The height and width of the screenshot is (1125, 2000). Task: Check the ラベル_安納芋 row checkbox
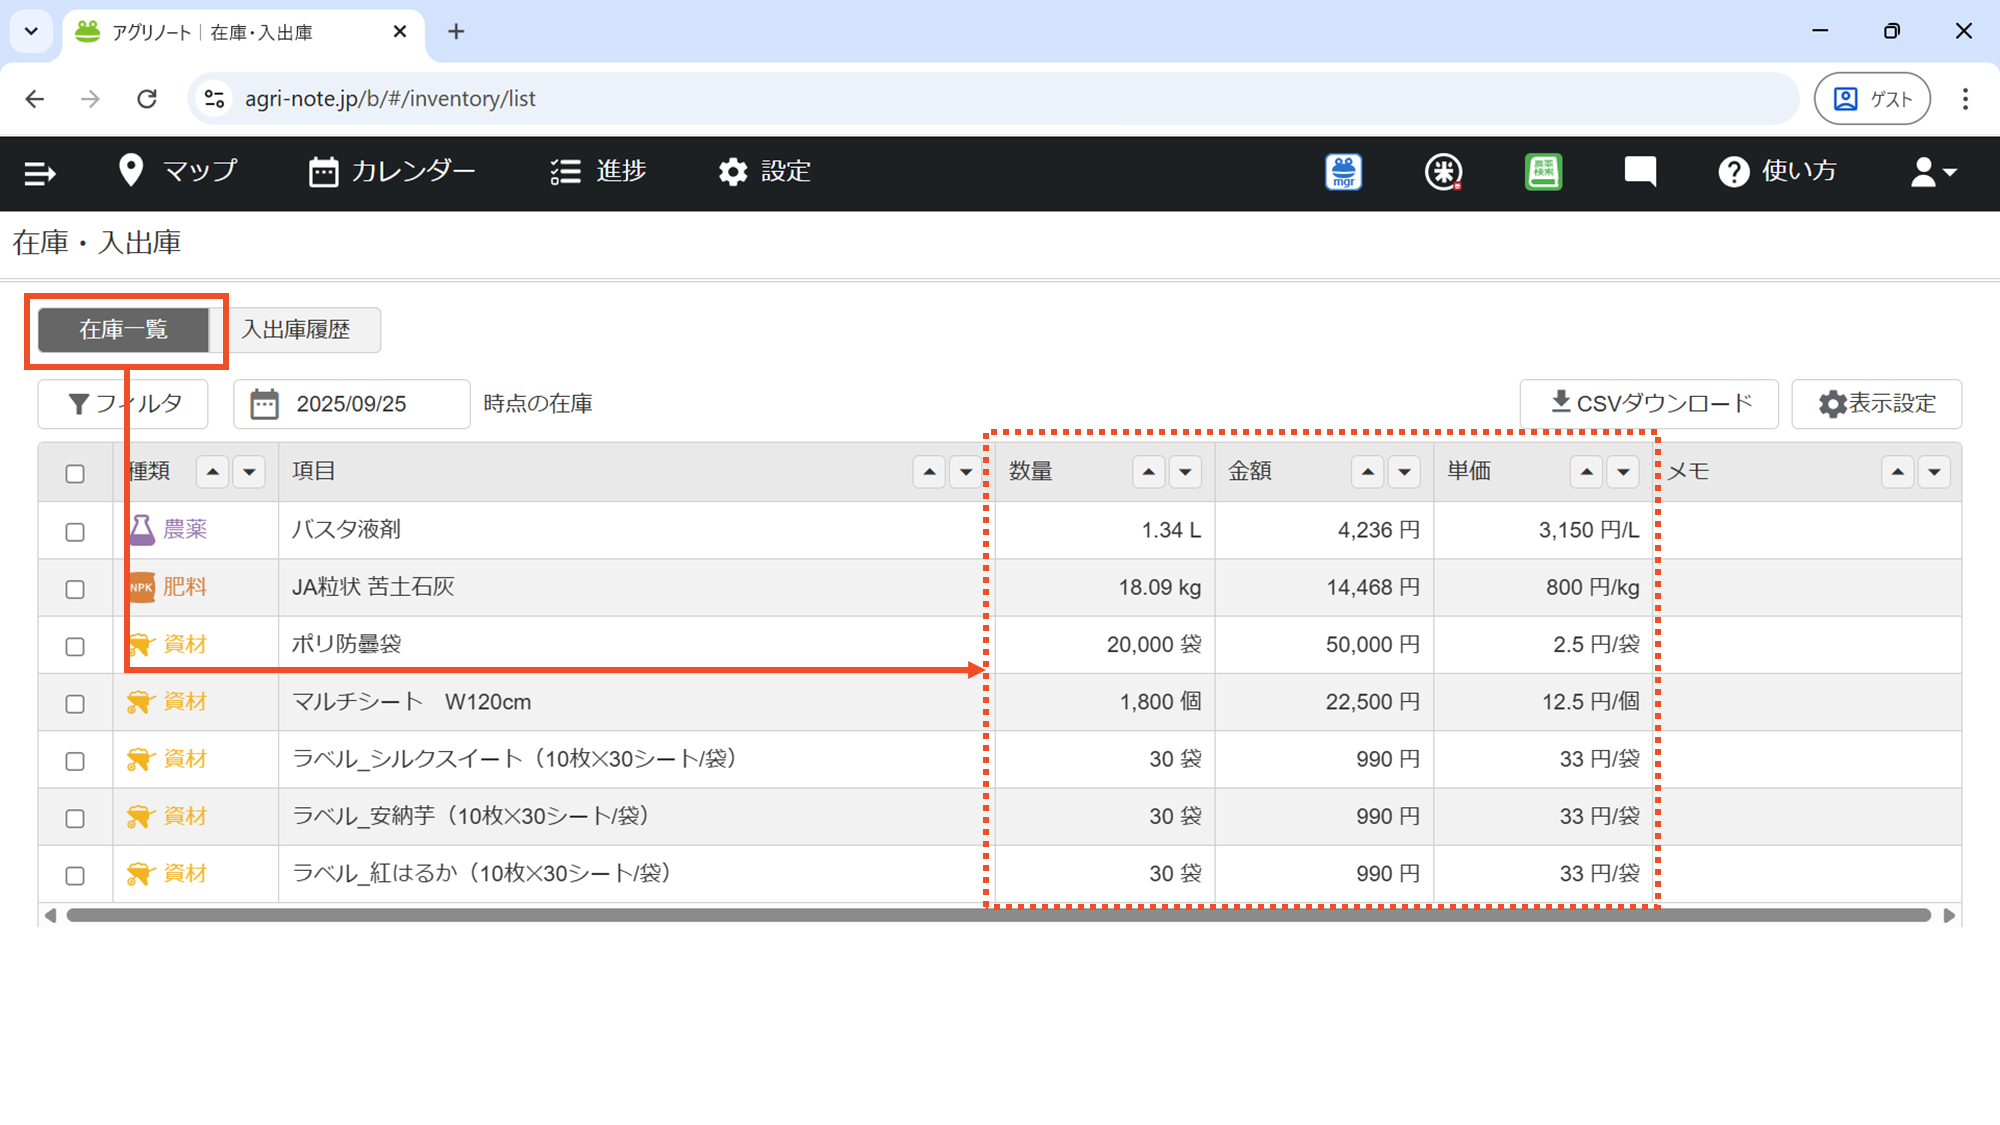tap(75, 818)
